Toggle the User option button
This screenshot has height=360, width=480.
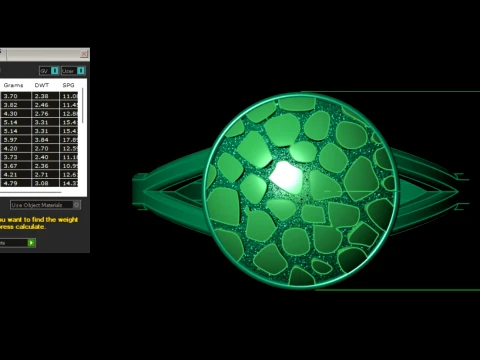click(73, 71)
